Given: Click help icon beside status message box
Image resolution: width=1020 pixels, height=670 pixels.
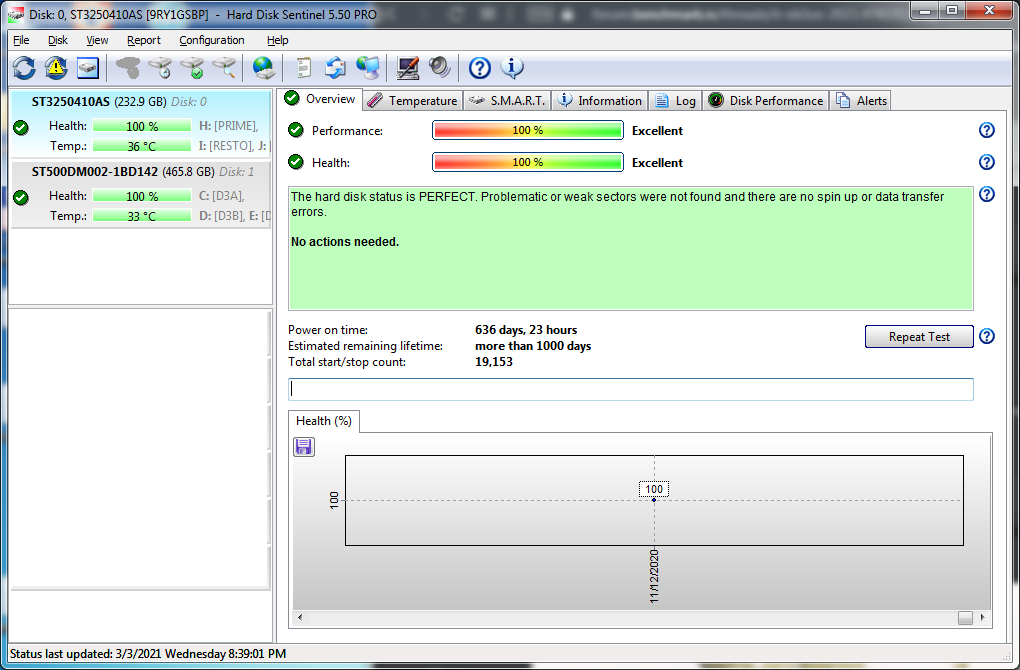Looking at the screenshot, I should [987, 194].
